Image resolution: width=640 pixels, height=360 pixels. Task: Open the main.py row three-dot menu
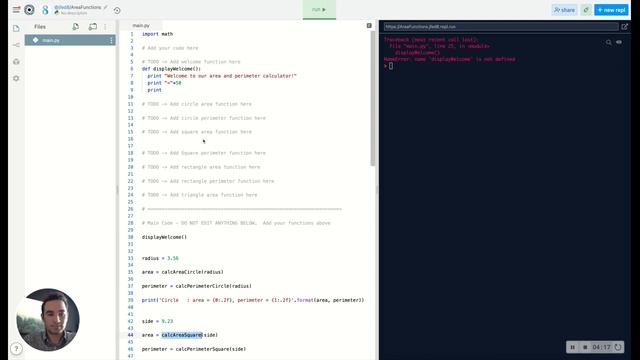pyautogui.click(x=111, y=40)
